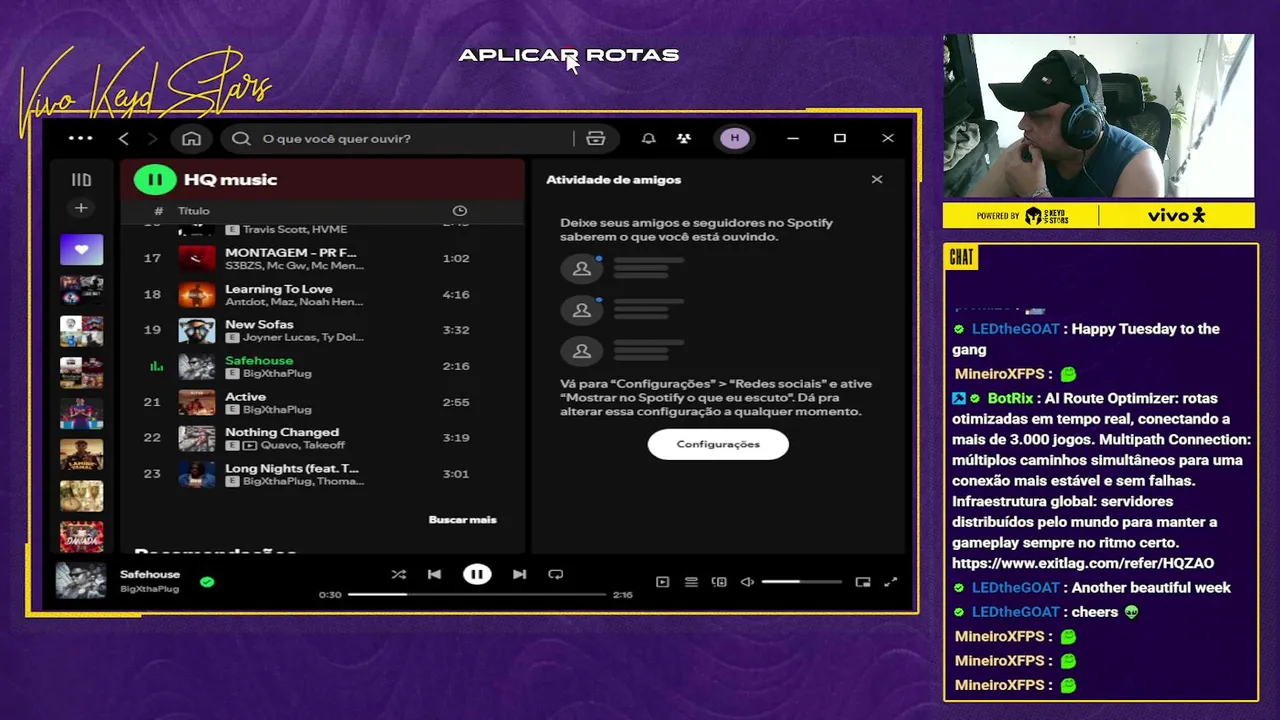
Task: Open the Learning To Love album thumbnail
Action: click(197, 294)
